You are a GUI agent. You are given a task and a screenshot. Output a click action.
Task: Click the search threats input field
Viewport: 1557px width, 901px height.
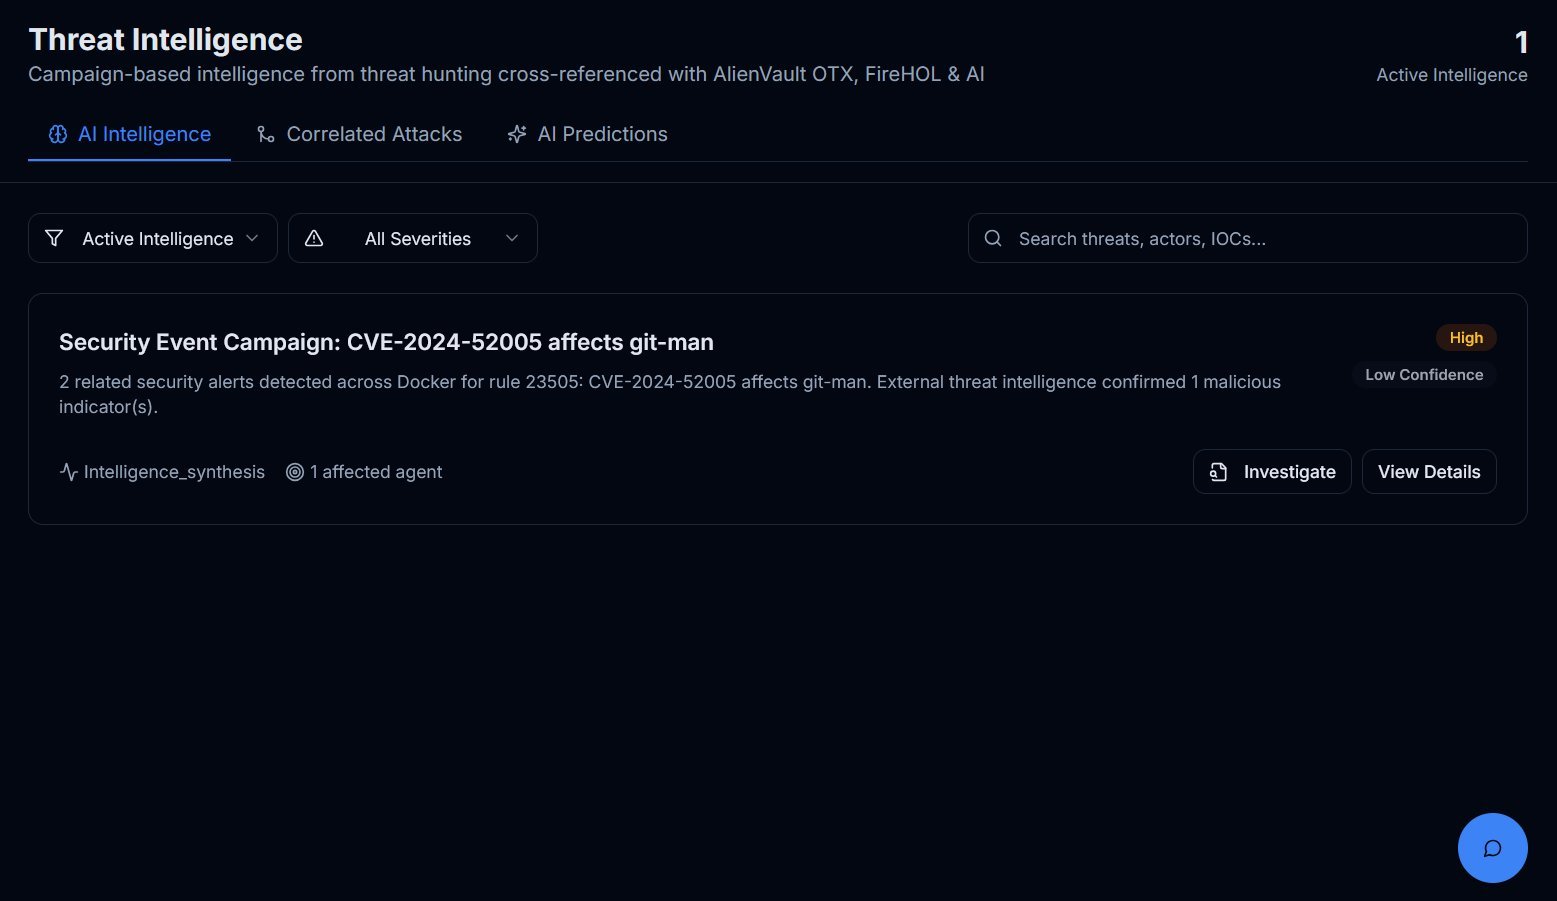(x=1260, y=238)
